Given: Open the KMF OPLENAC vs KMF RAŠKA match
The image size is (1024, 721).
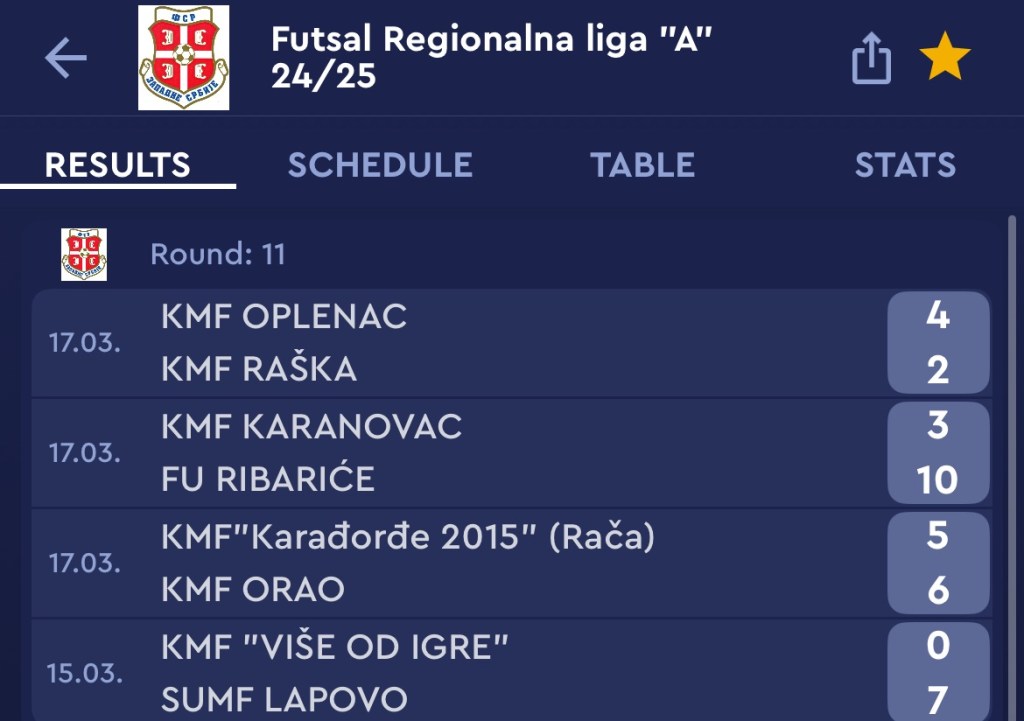Looking at the screenshot, I should [x=450, y=343].
